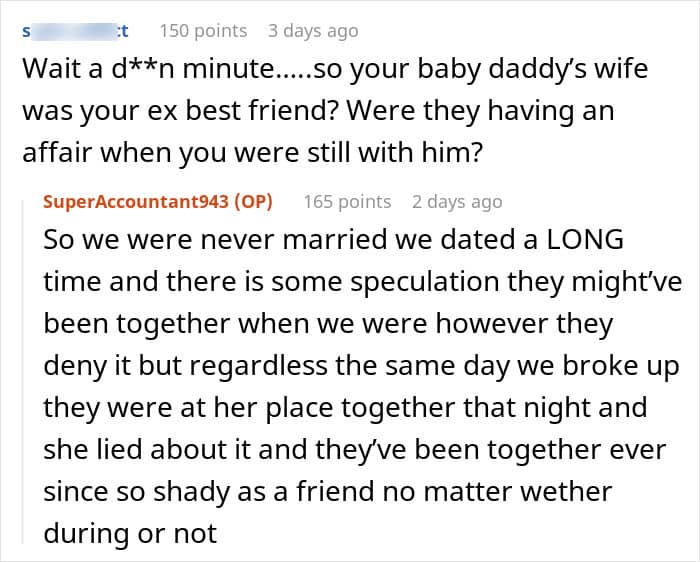Click the line "time and there is some speculation"
Image resolution: width=700 pixels, height=562 pixels.
coord(362,282)
